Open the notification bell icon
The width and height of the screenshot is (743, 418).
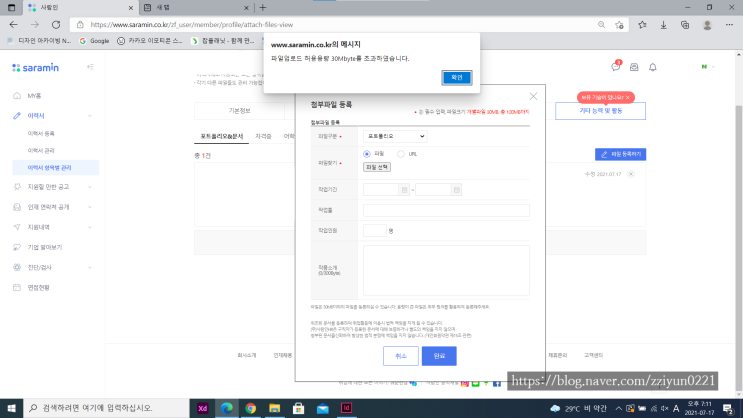[x=652, y=67]
